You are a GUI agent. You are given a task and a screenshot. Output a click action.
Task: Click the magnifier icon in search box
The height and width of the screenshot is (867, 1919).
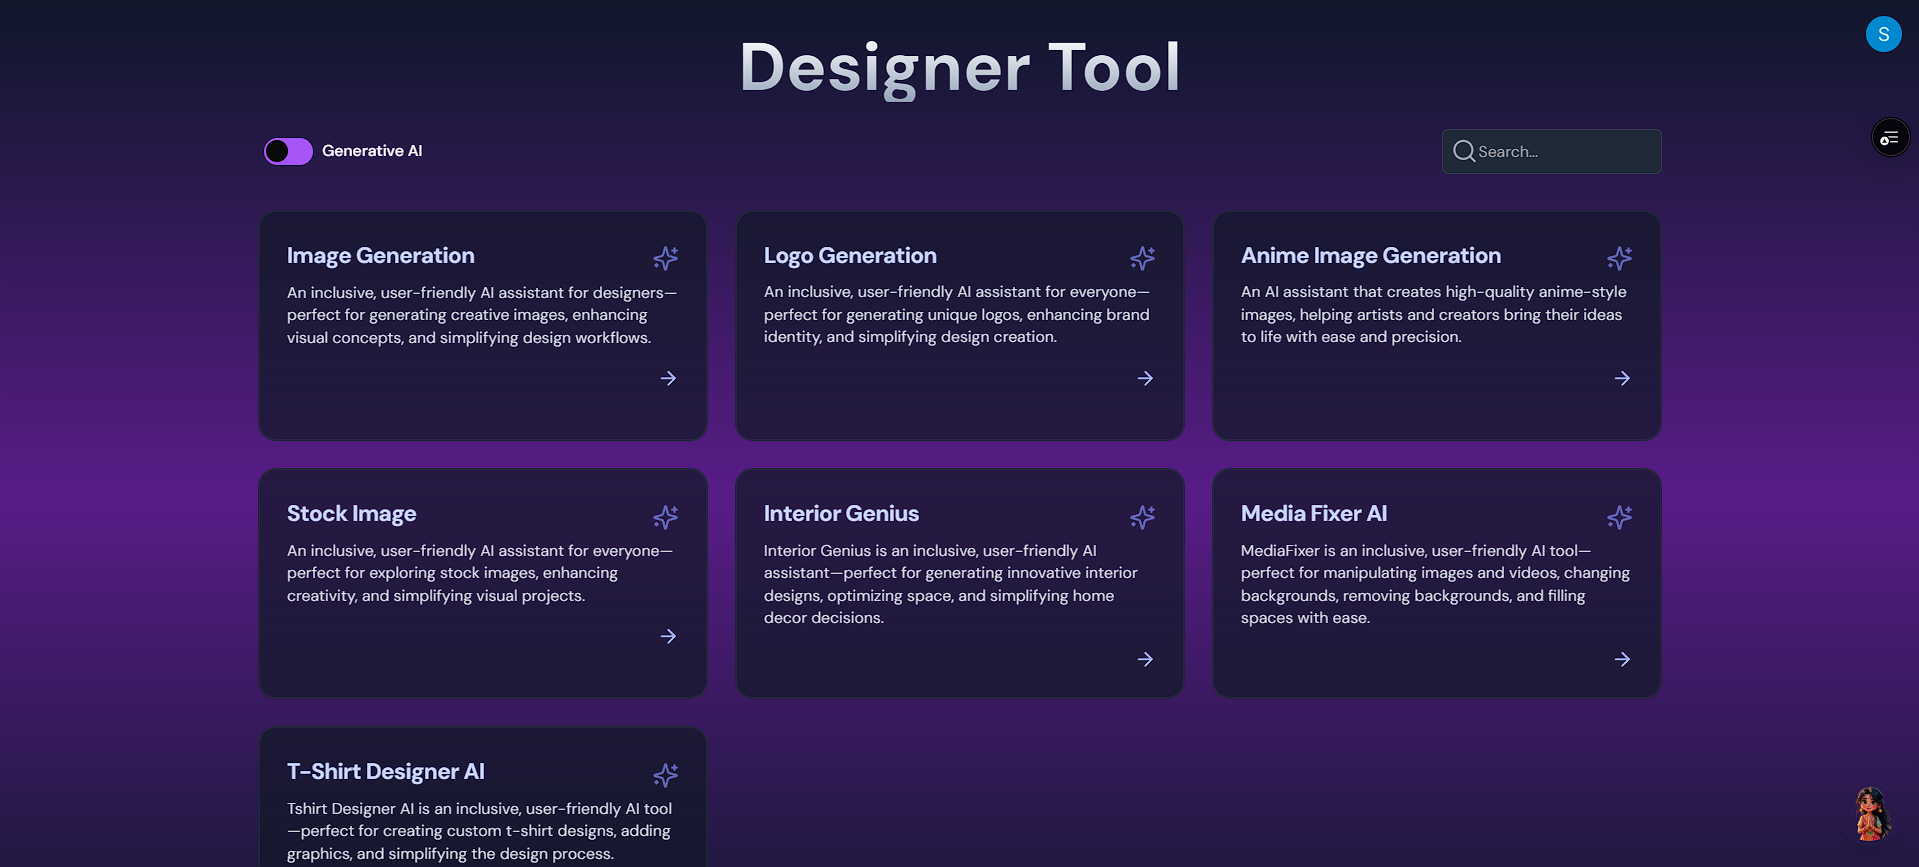point(1464,151)
